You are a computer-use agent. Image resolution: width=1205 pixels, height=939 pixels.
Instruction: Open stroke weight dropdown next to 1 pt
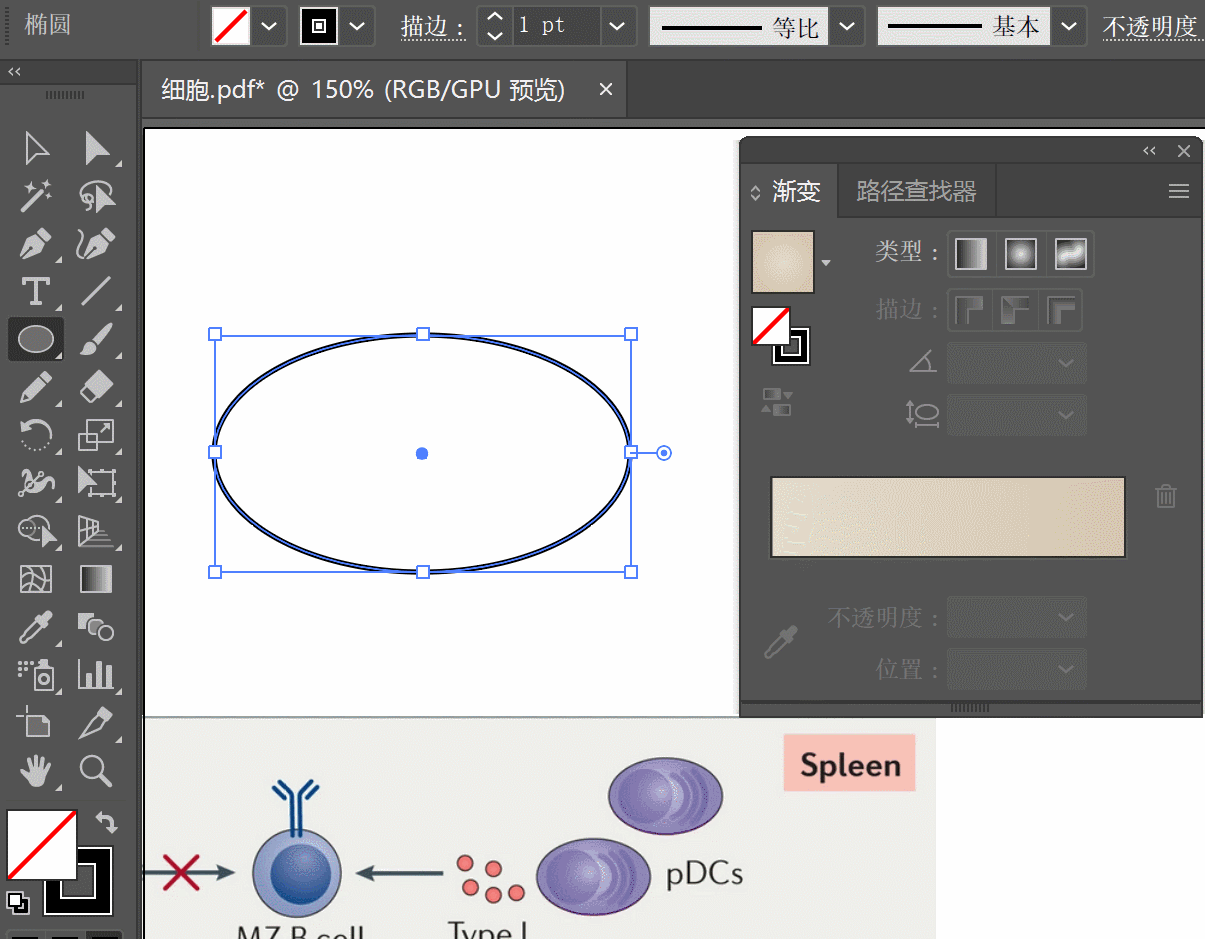[618, 26]
